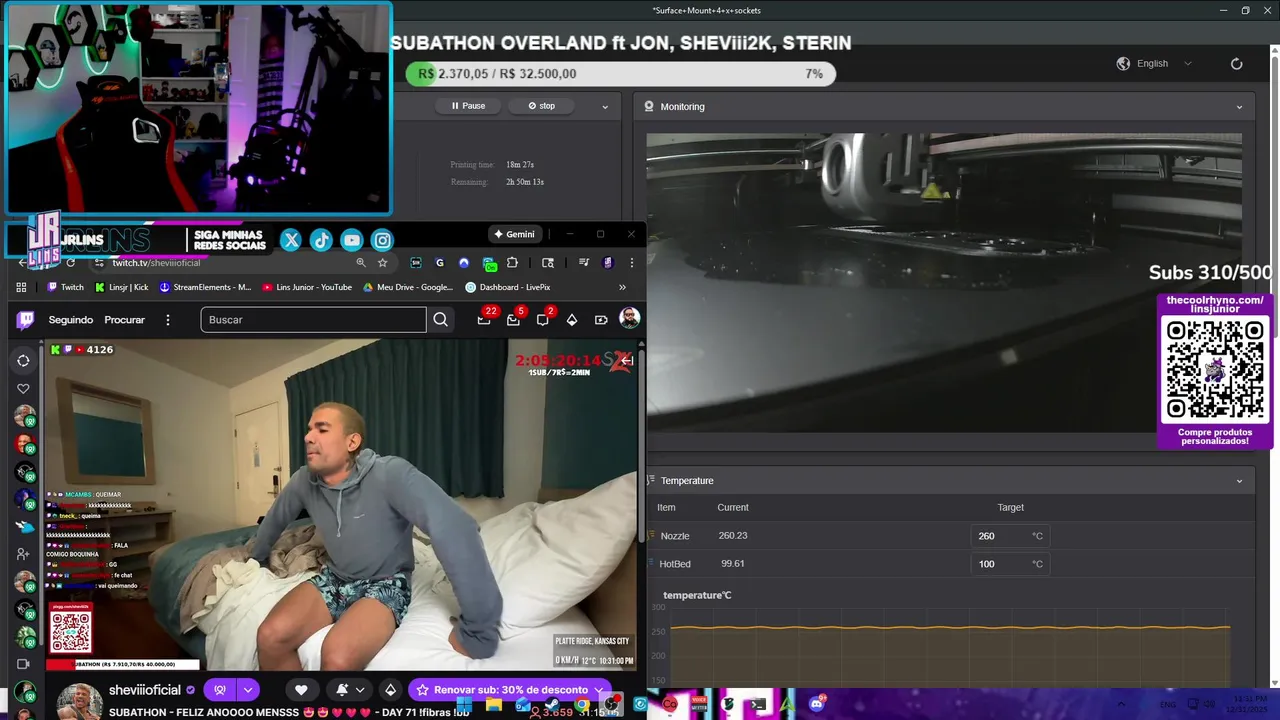Open the StreamElements bookmark
The width and height of the screenshot is (1280, 720).
pos(205,287)
